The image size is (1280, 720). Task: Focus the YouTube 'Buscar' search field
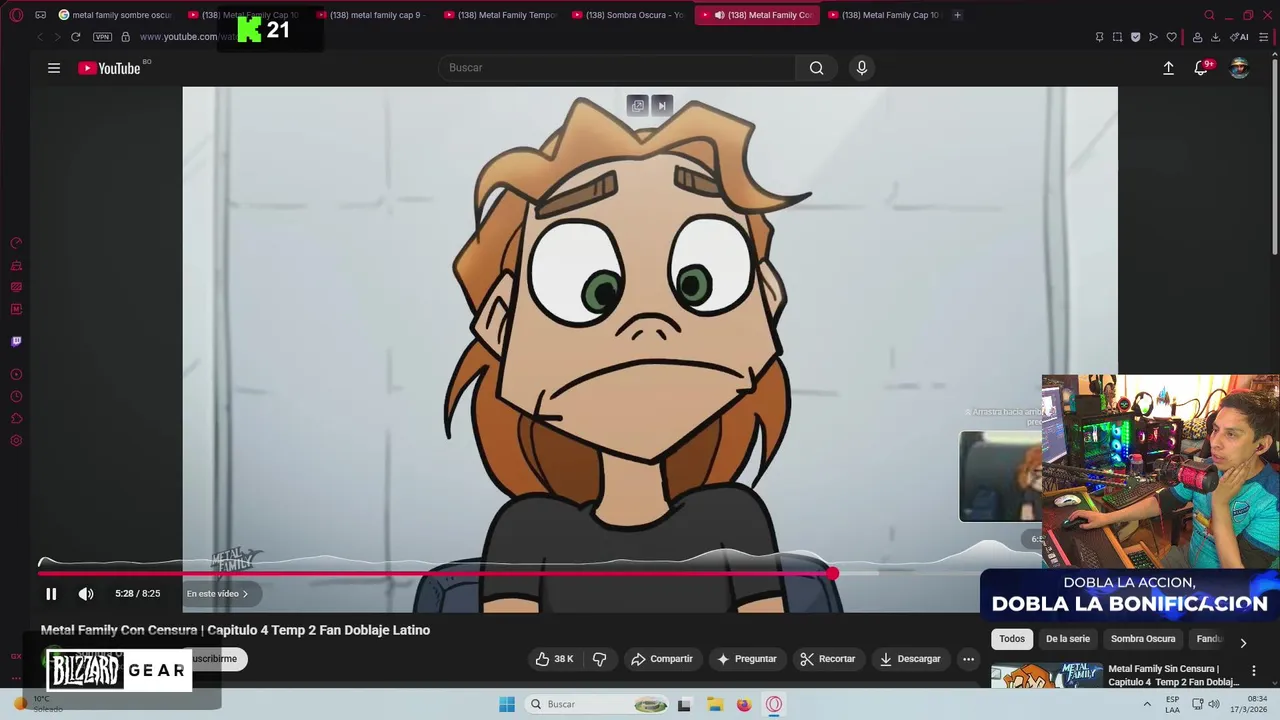click(617, 68)
